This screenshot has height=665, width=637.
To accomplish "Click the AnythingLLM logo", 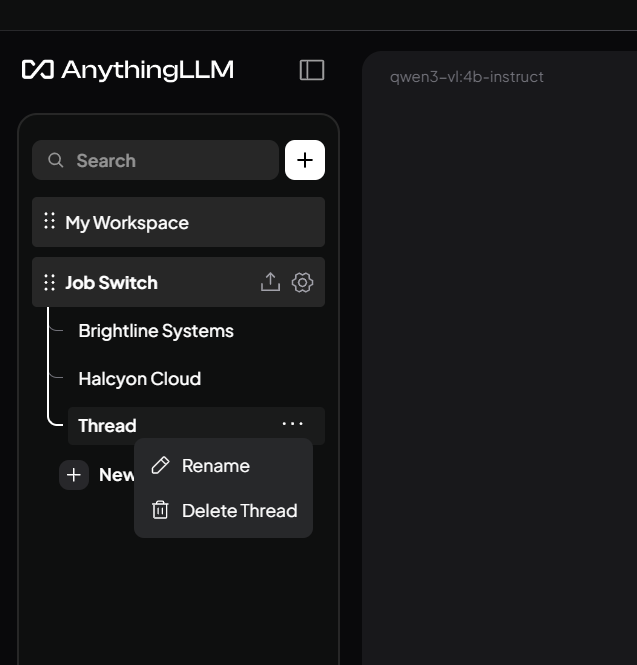I will 128,70.
